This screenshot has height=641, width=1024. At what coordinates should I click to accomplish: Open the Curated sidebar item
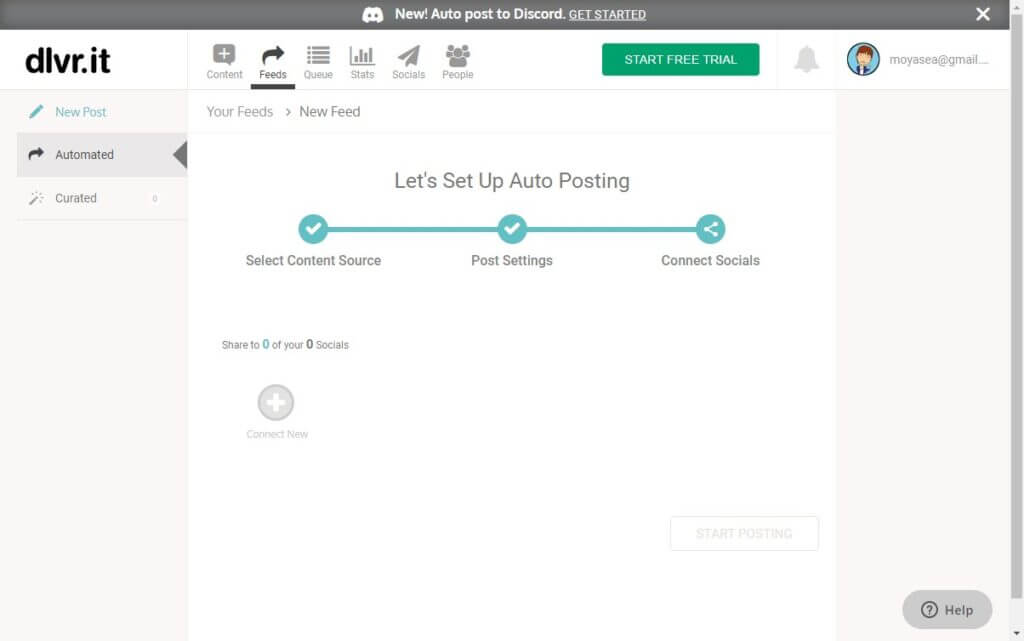point(76,198)
